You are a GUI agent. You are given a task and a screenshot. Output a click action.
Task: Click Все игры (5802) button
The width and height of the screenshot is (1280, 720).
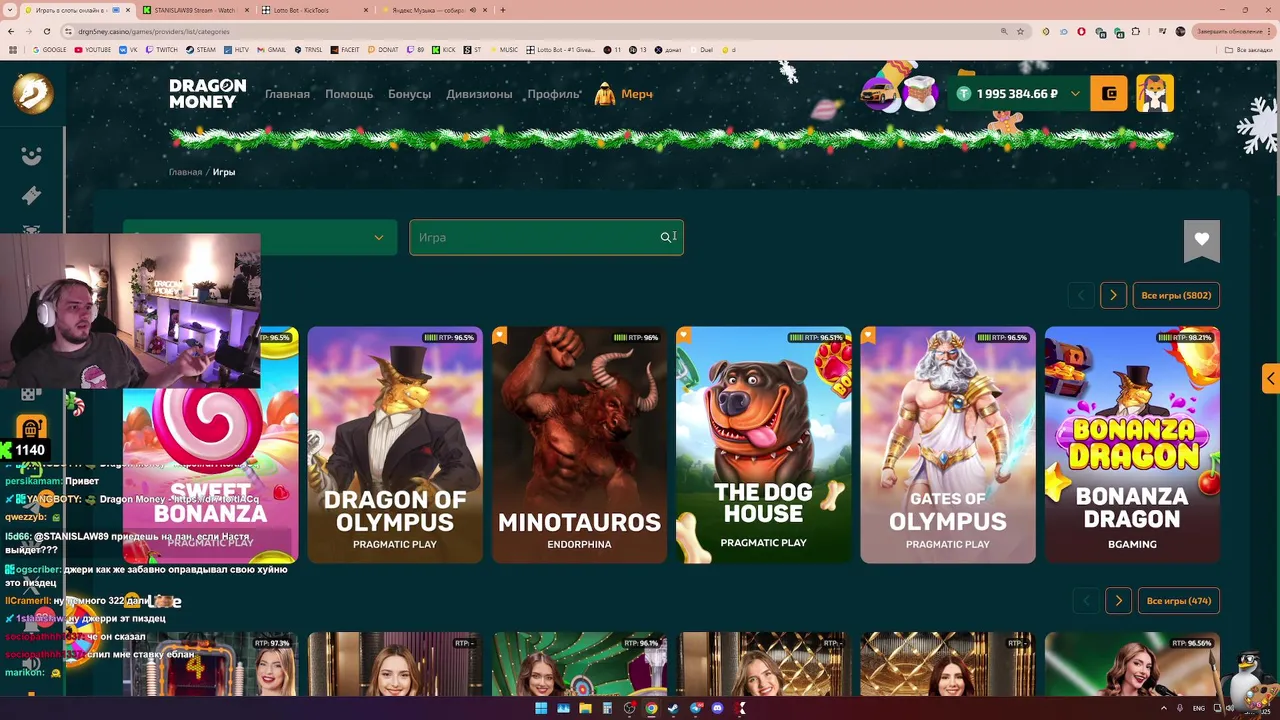1176,295
